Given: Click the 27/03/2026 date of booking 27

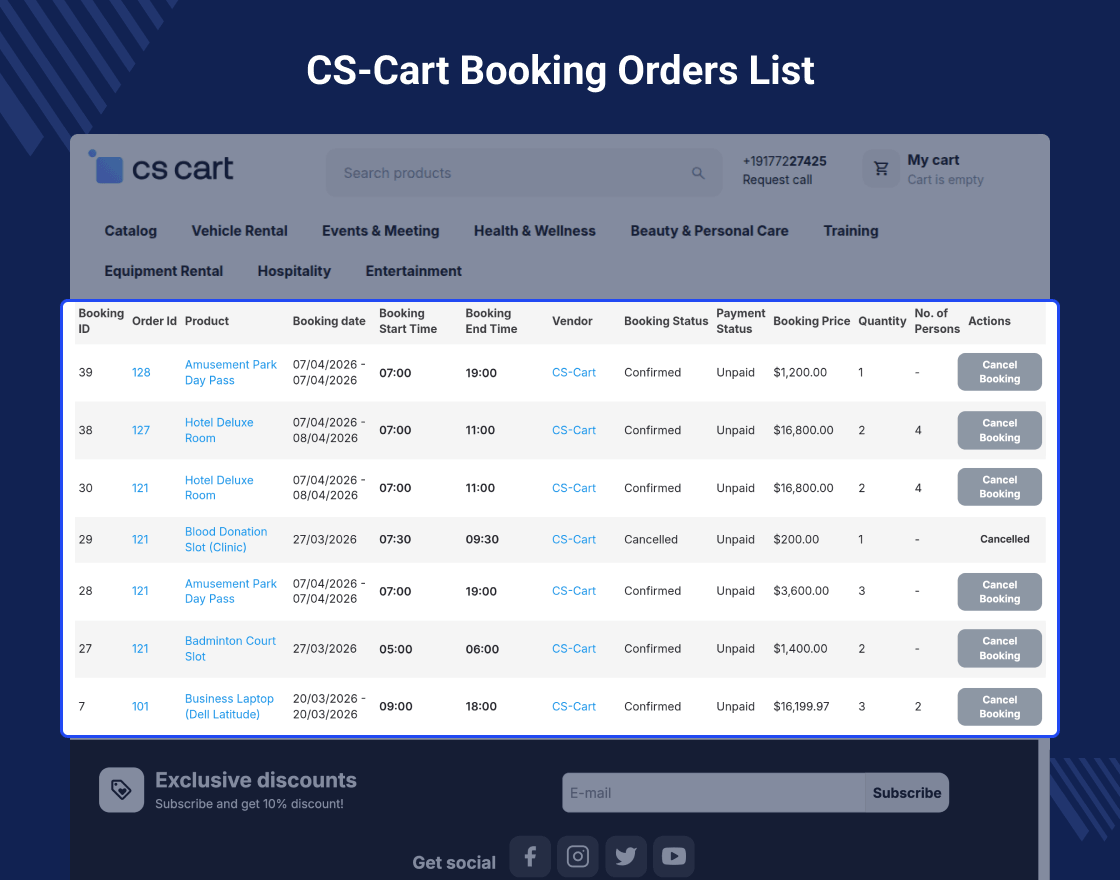Looking at the screenshot, I should pyautogui.click(x=324, y=649).
